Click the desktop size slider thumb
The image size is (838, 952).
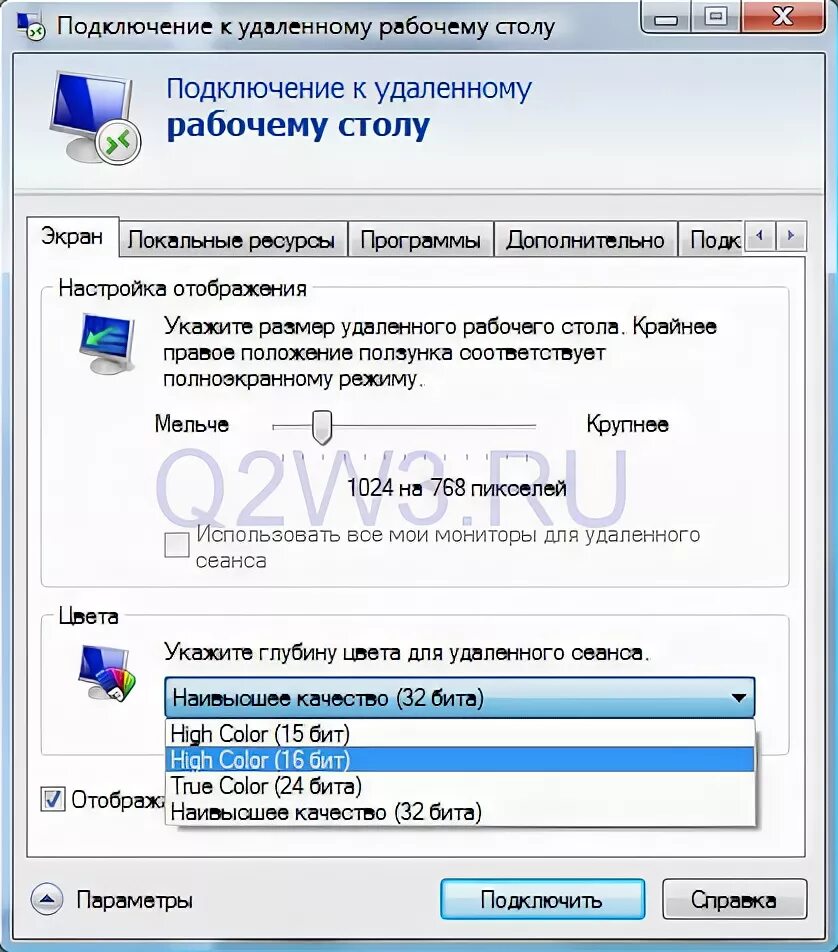(x=321, y=427)
